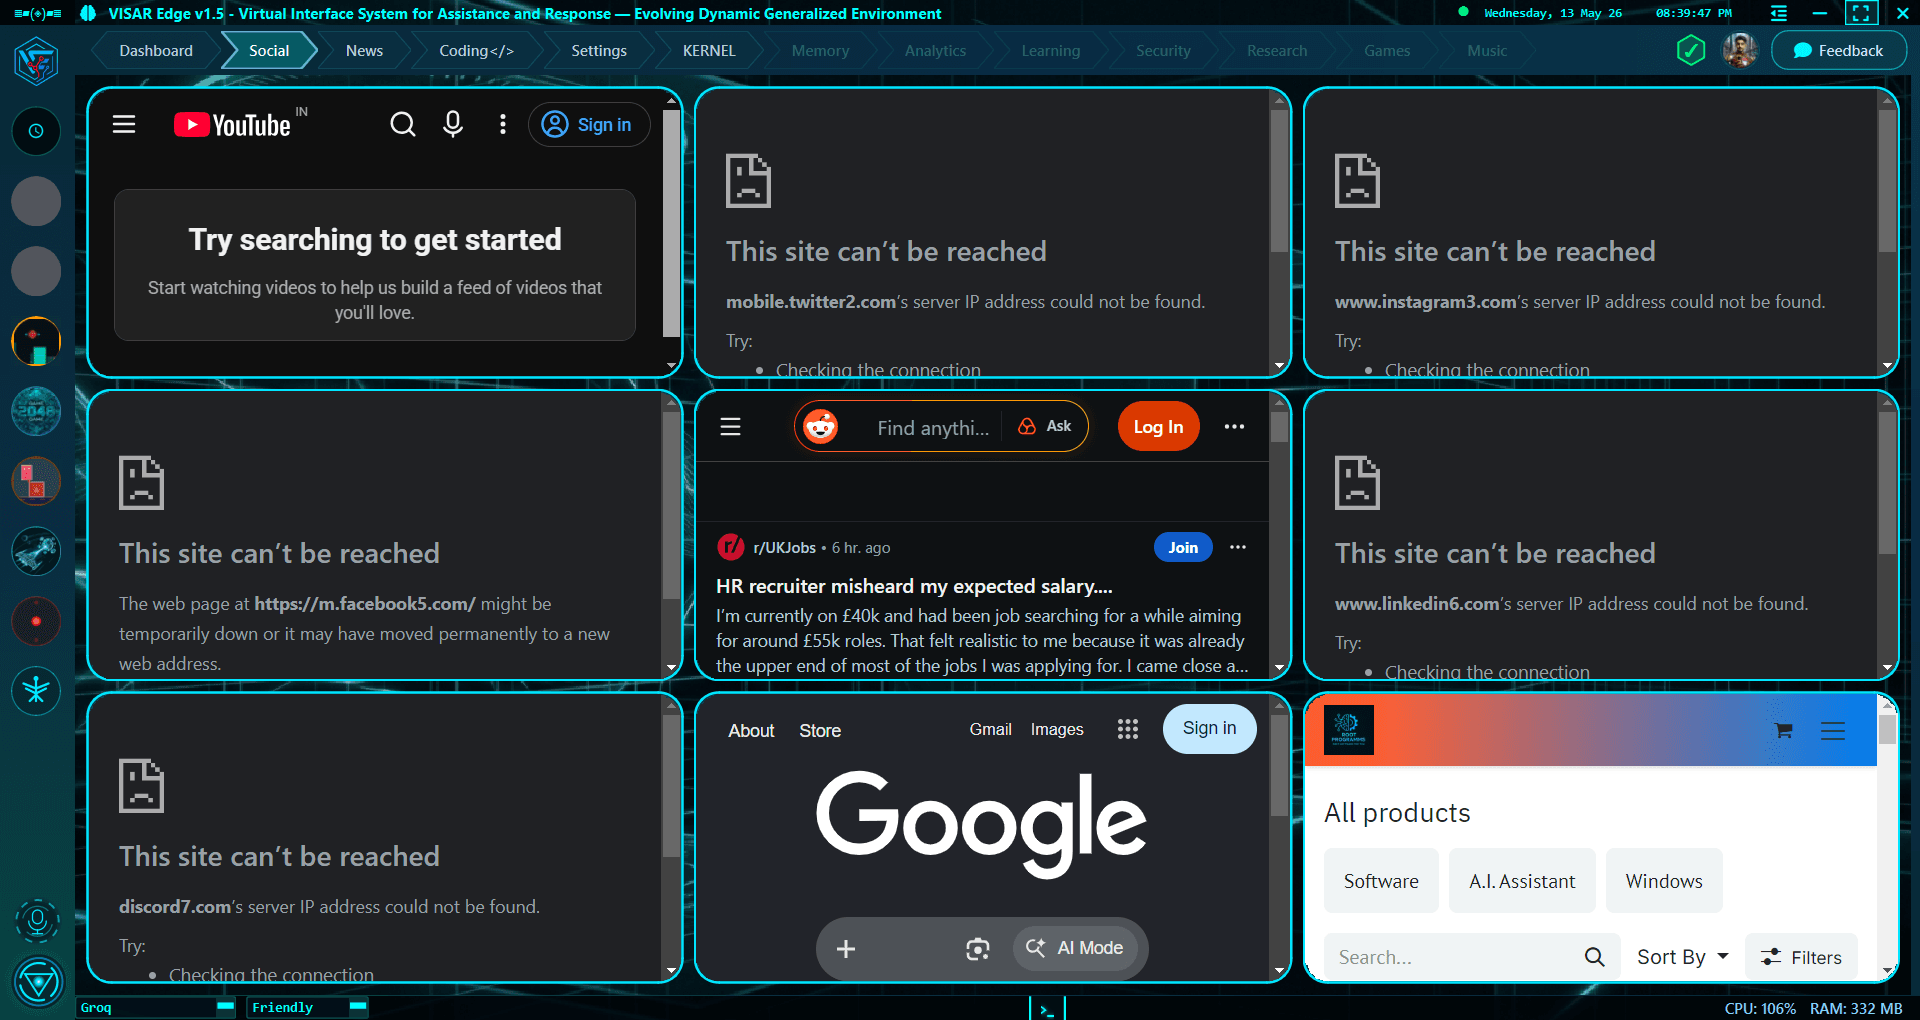Expand the Sort By dropdown

1683,957
